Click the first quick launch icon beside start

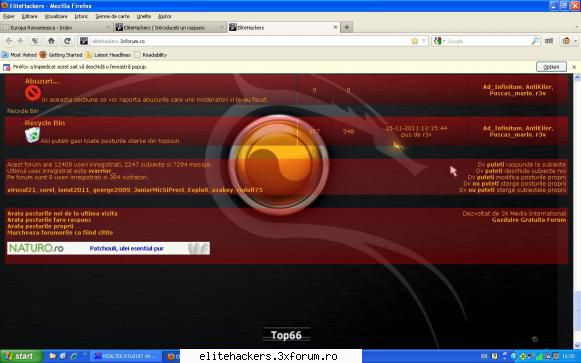52,356
